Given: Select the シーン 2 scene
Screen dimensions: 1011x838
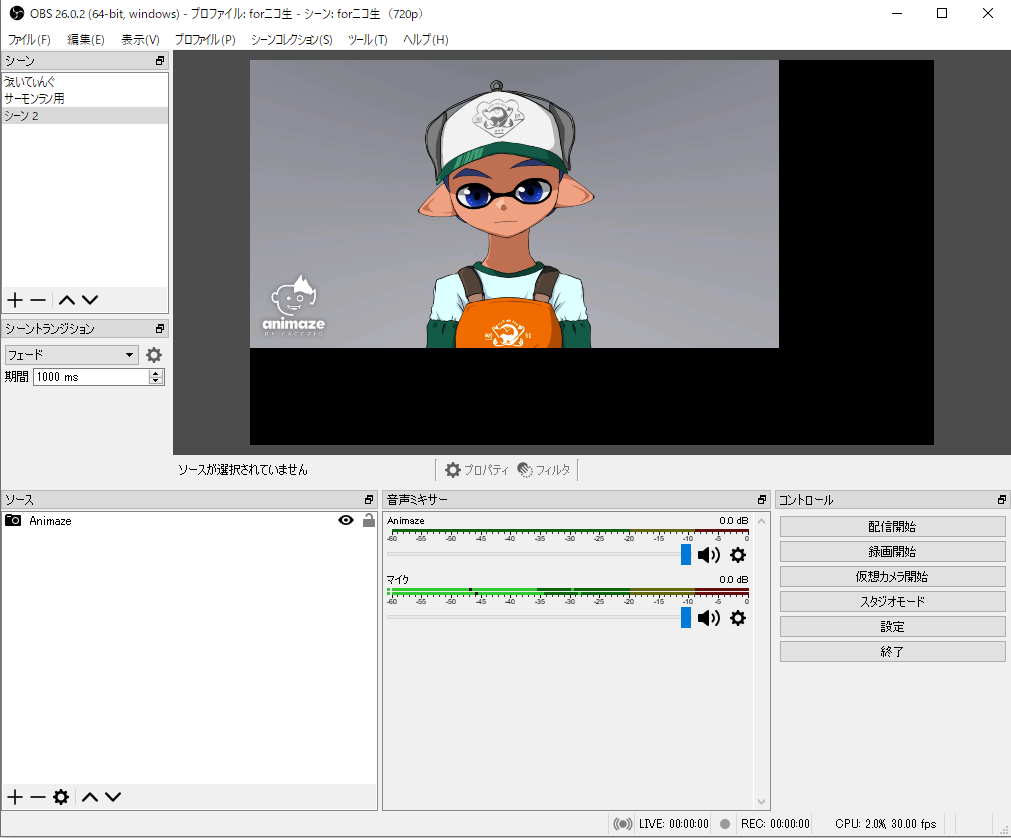Looking at the screenshot, I should tap(84, 115).
